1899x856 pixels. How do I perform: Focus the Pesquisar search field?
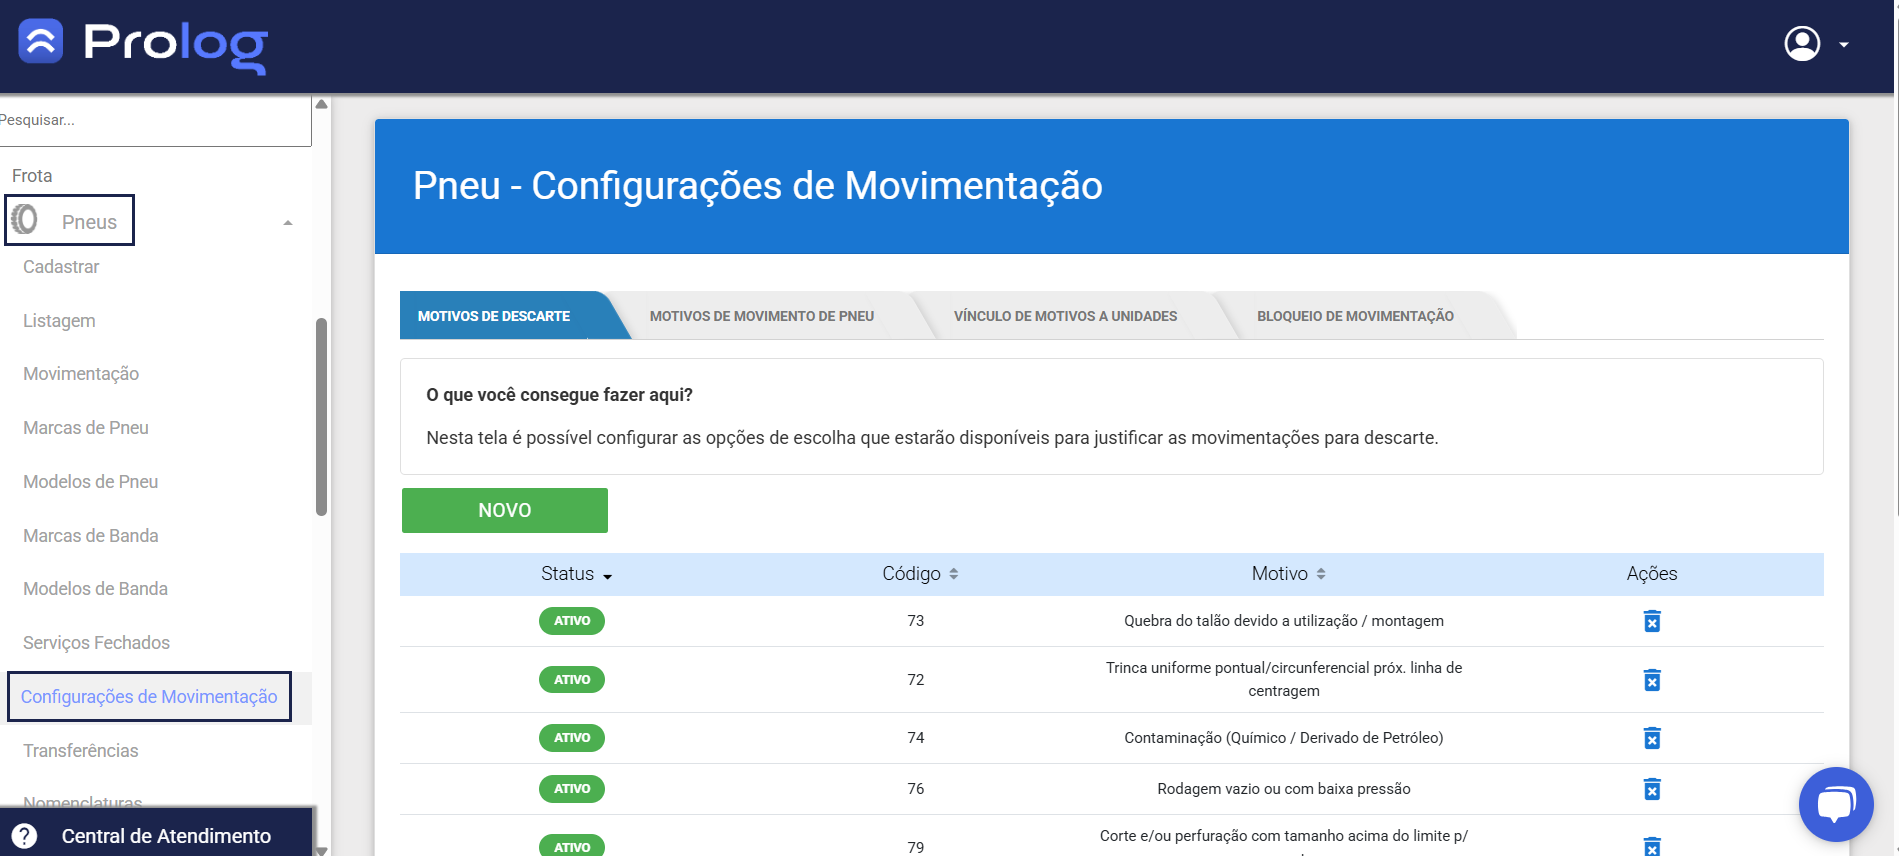(x=155, y=120)
